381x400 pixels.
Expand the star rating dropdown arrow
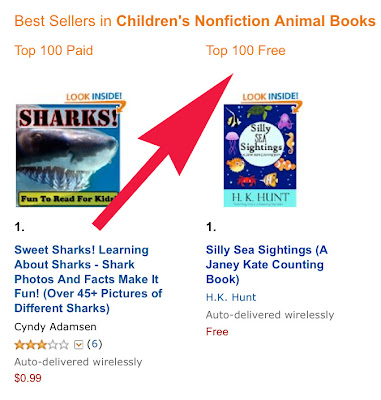click(78, 344)
